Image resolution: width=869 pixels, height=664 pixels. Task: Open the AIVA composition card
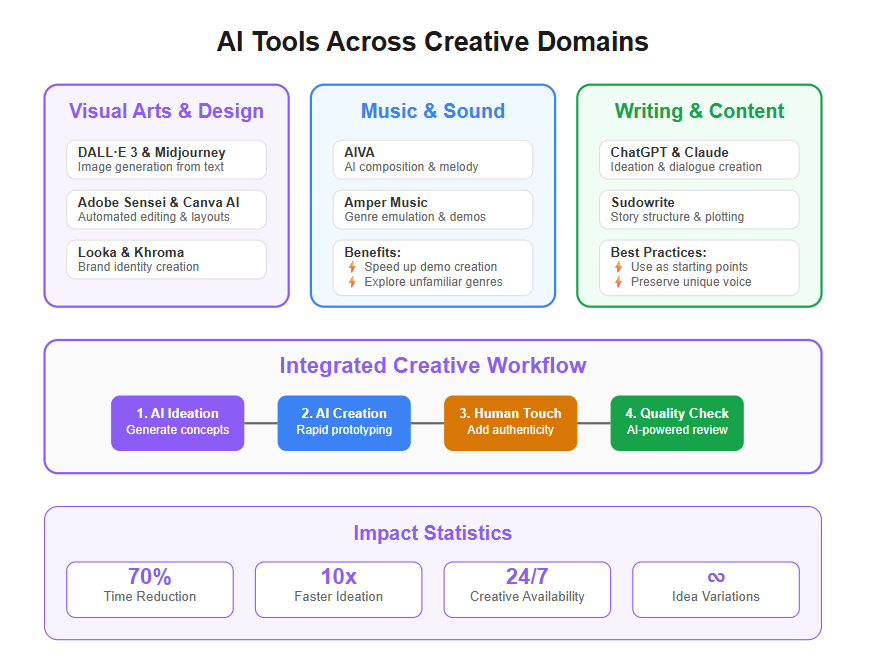tap(433, 160)
